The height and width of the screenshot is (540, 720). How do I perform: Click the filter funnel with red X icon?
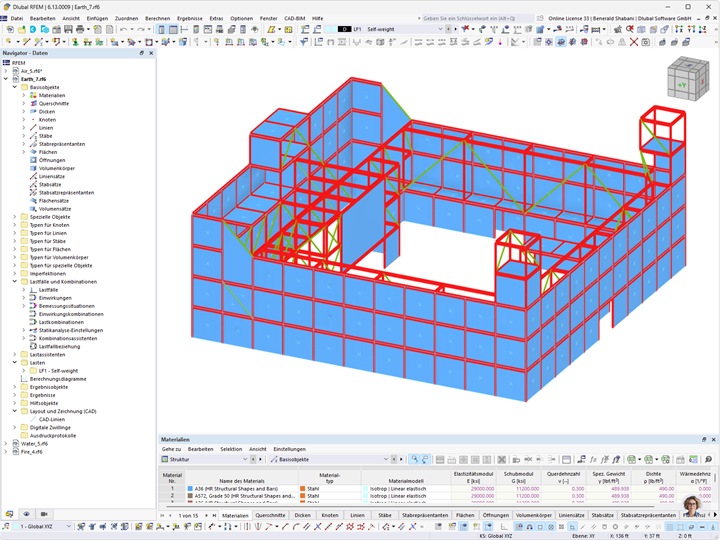click(x=465, y=29)
